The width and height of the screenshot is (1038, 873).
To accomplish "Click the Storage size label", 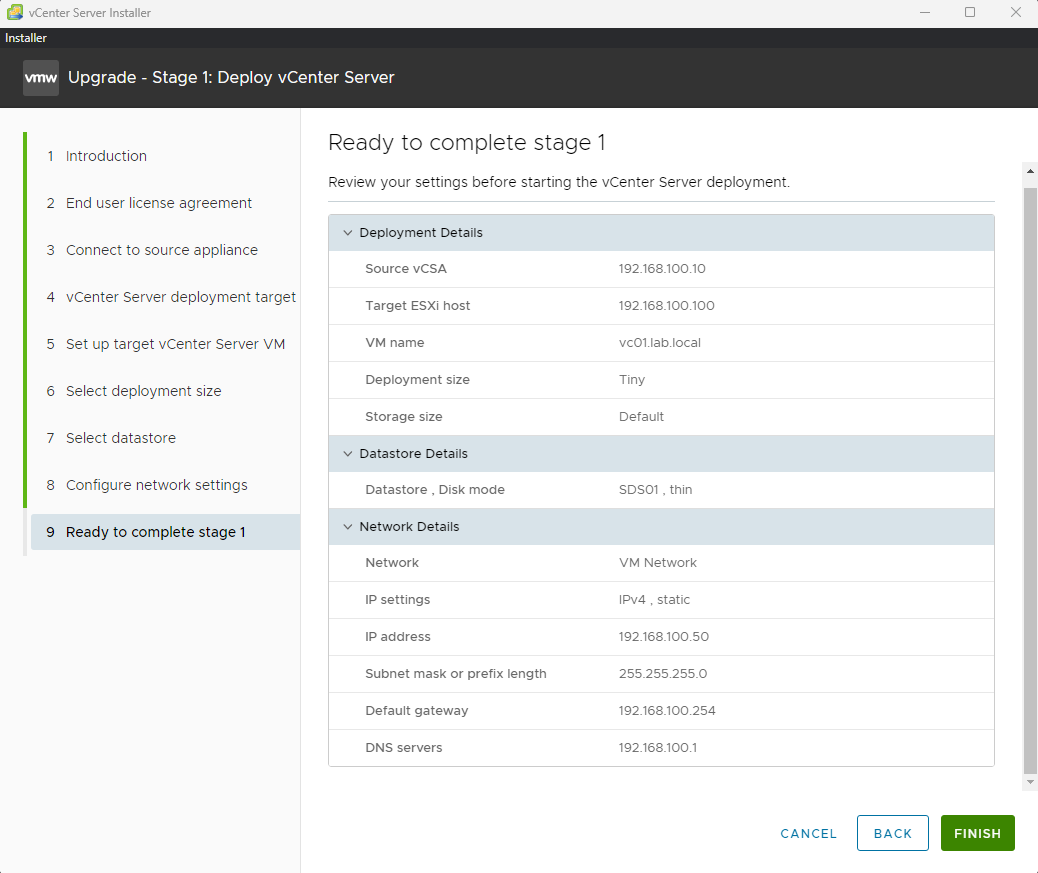I will click(x=404, y=417).
